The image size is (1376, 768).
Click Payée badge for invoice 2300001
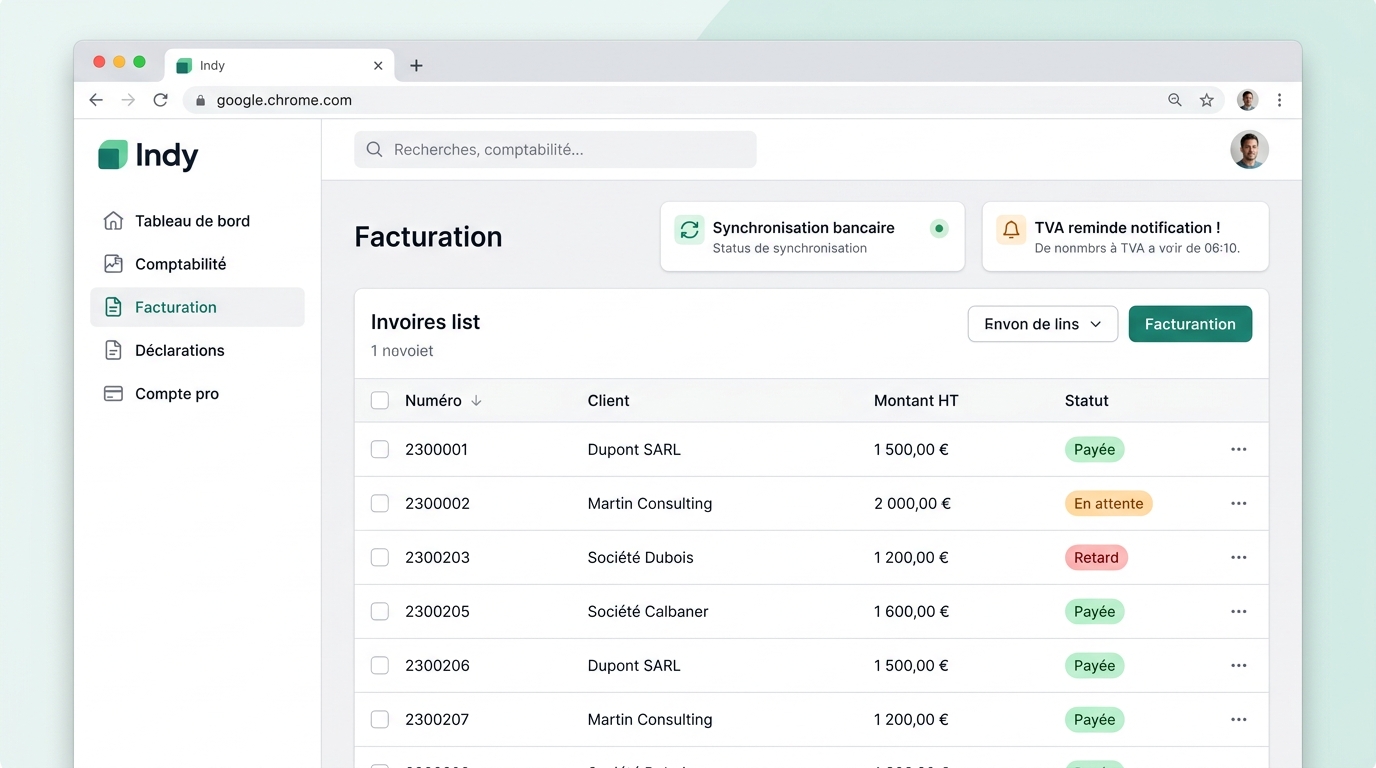pyautogui.click(x=1094, y=450)
